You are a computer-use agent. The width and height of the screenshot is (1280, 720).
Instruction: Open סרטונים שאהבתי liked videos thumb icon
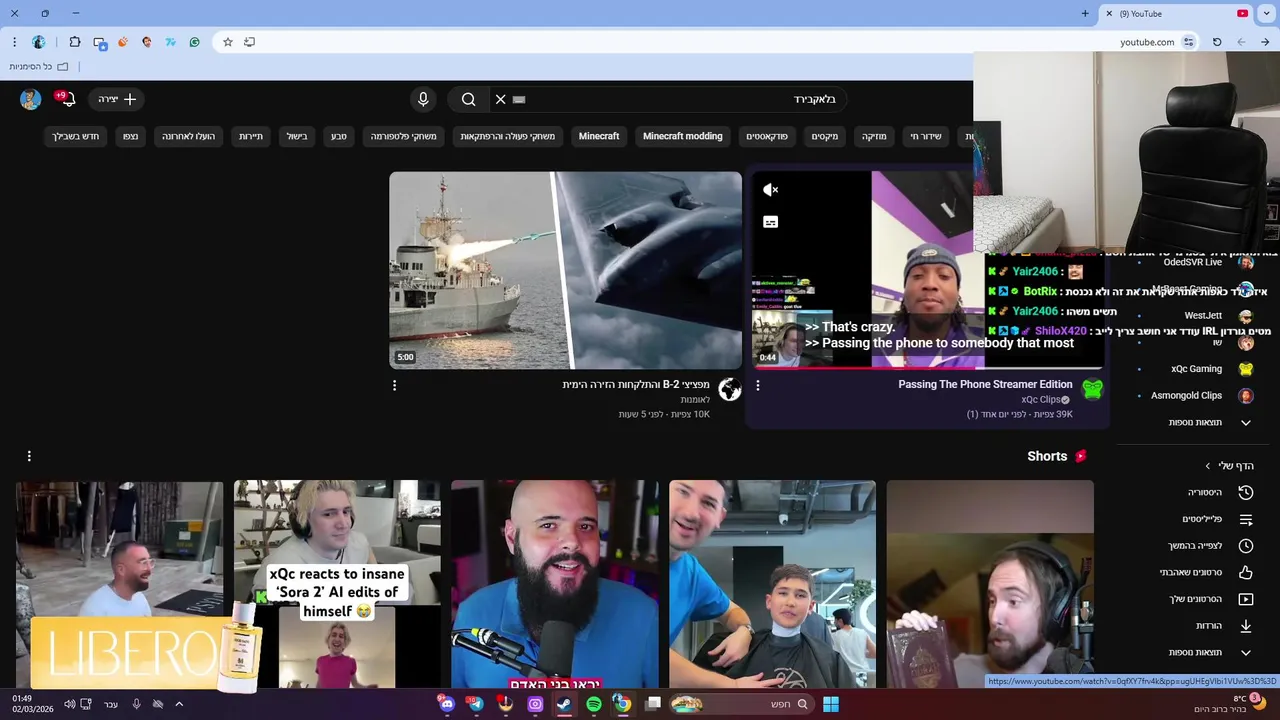click(x=1246, y=572)
